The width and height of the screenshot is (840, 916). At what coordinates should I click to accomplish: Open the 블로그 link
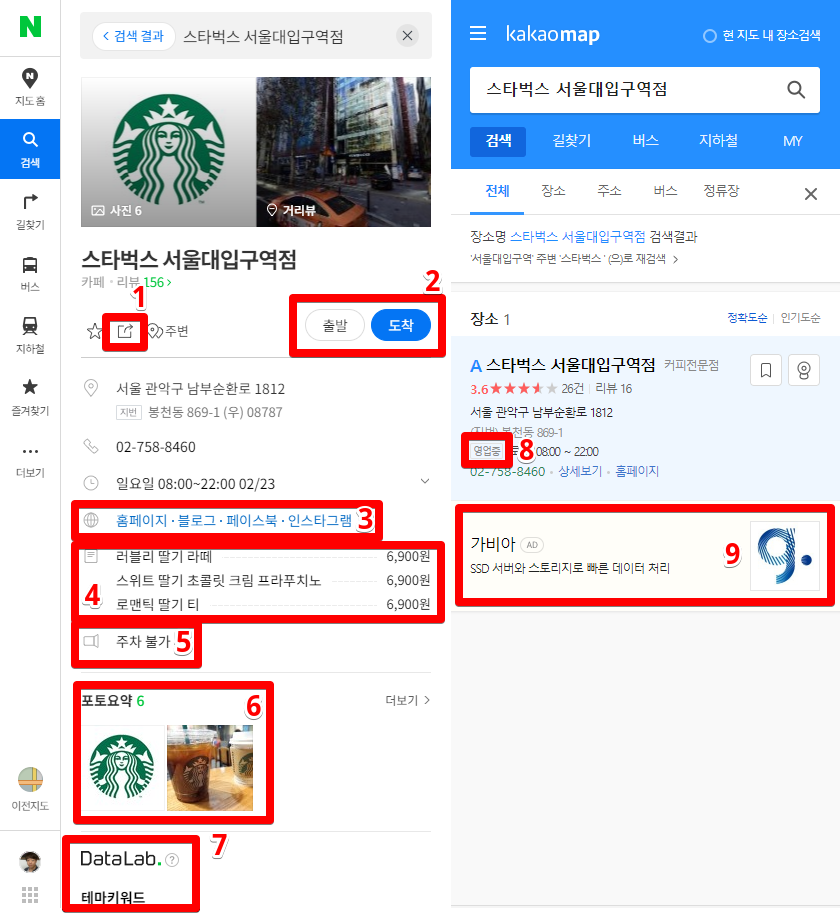click(197, 520)
